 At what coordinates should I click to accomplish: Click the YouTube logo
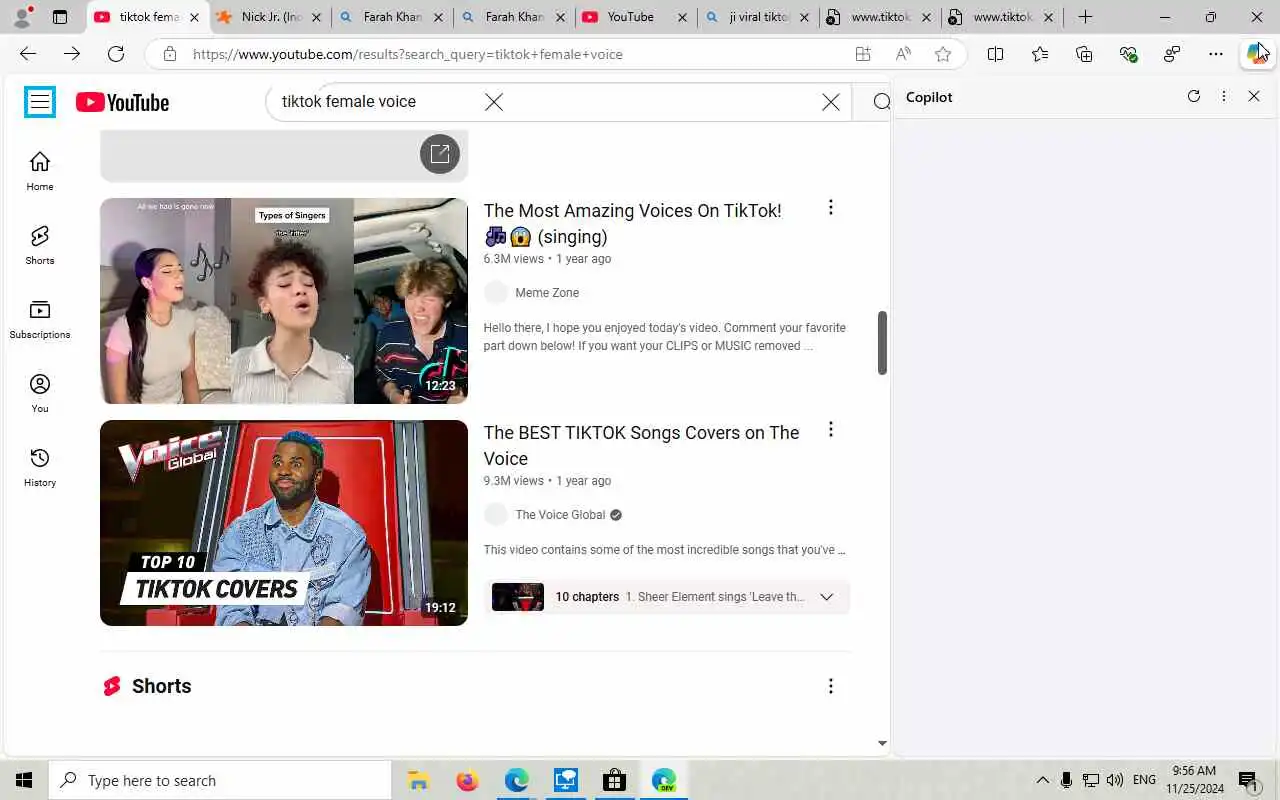(x=122, y=102)
